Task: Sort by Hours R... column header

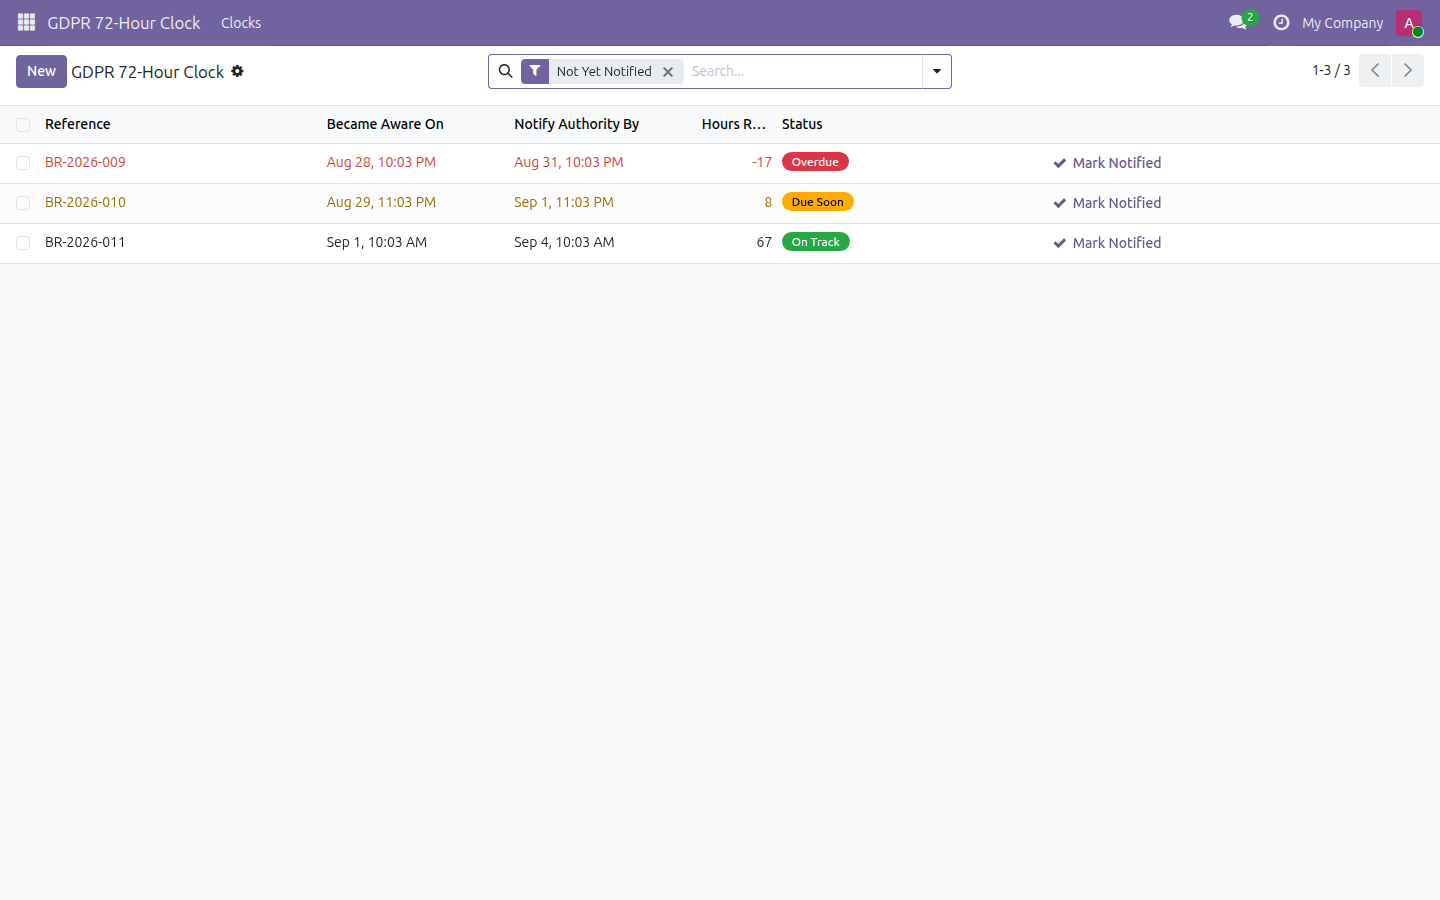Action: [734, 124]
